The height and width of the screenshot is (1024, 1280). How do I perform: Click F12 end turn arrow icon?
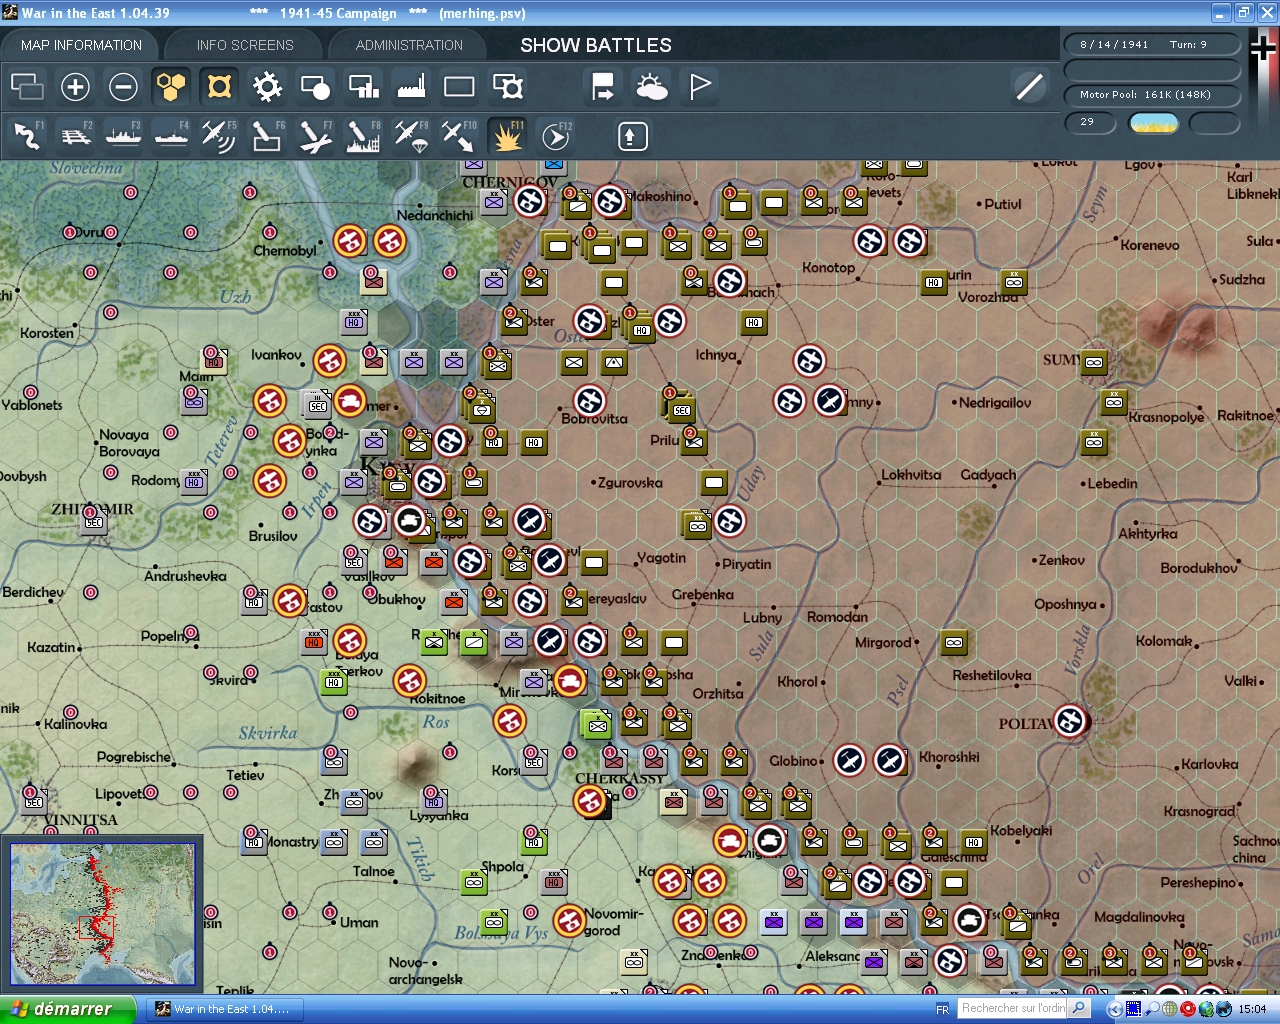click(555, 136)
